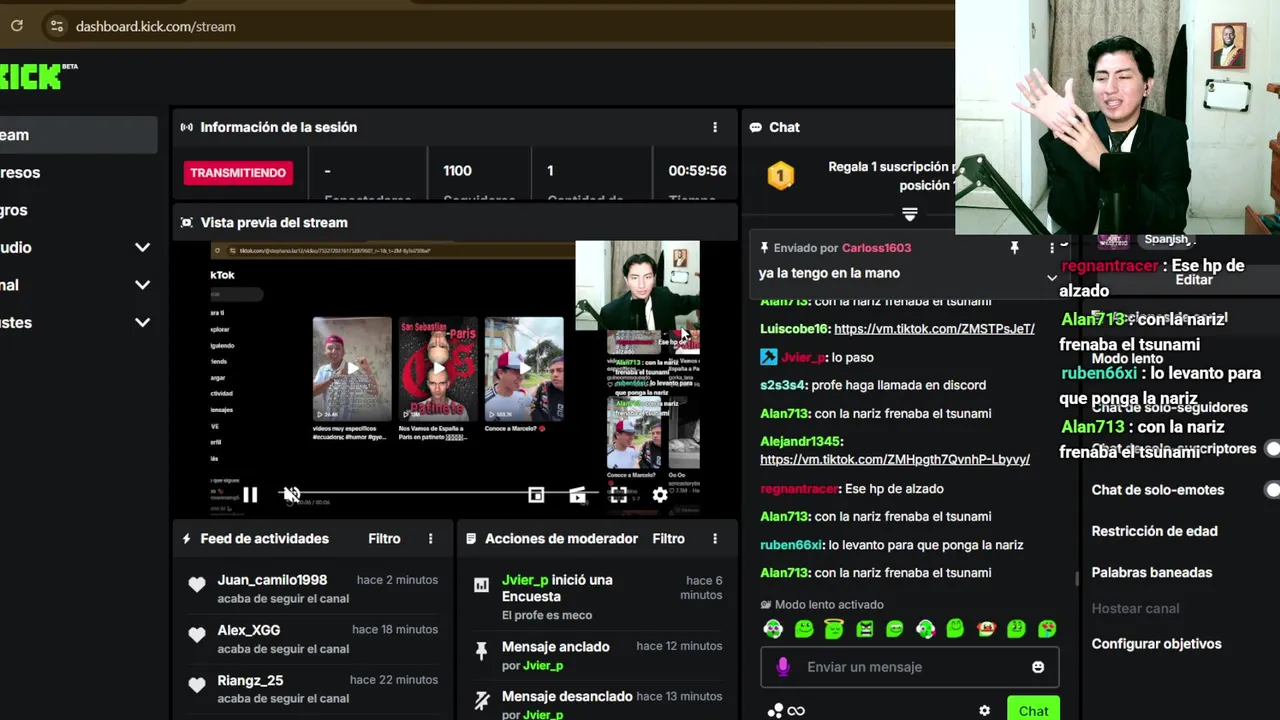Open Alejandr1345's TikTok link in chat

tap(895, 460)
